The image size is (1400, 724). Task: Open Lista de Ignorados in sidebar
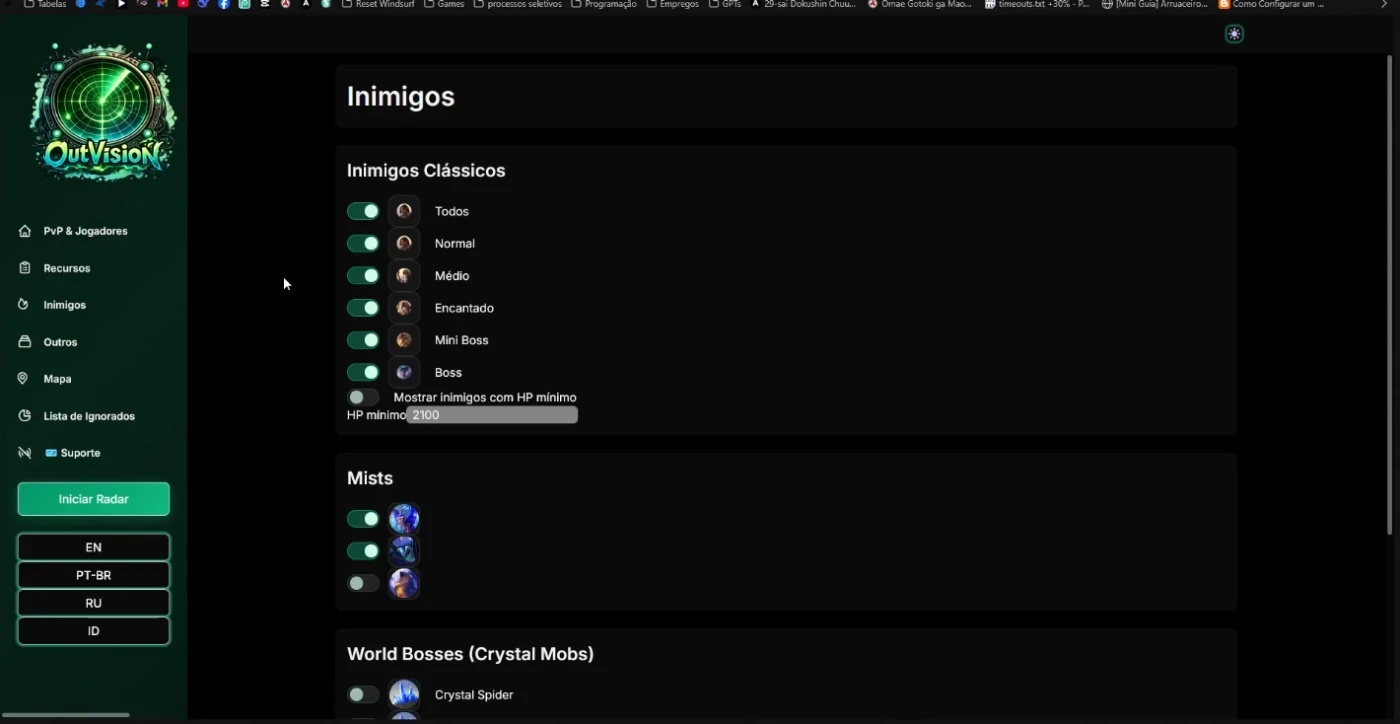[x=89, y=416]
